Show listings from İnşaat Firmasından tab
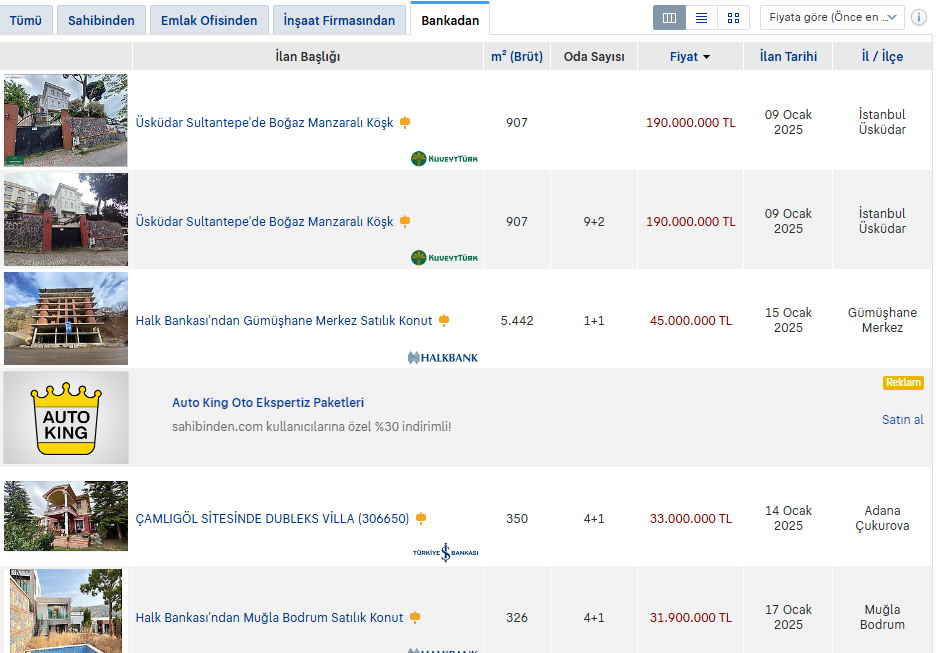 tap(339, 20)
